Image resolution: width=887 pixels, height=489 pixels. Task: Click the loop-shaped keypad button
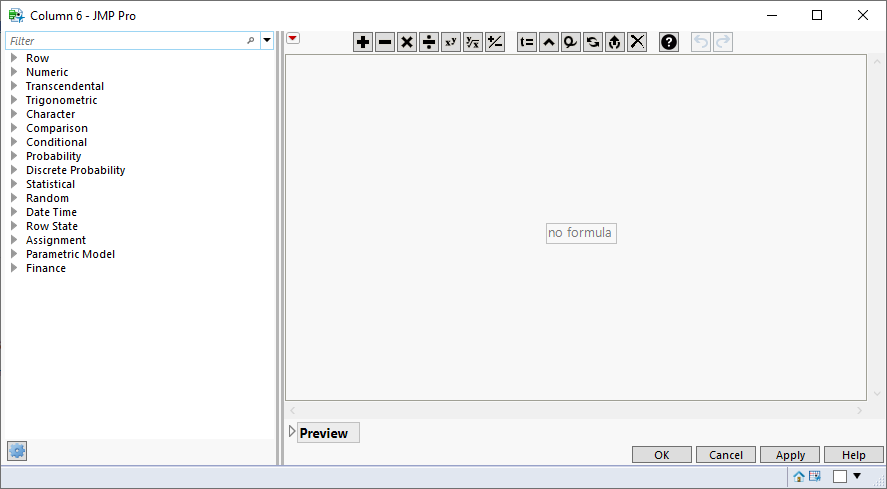[571, 42]
